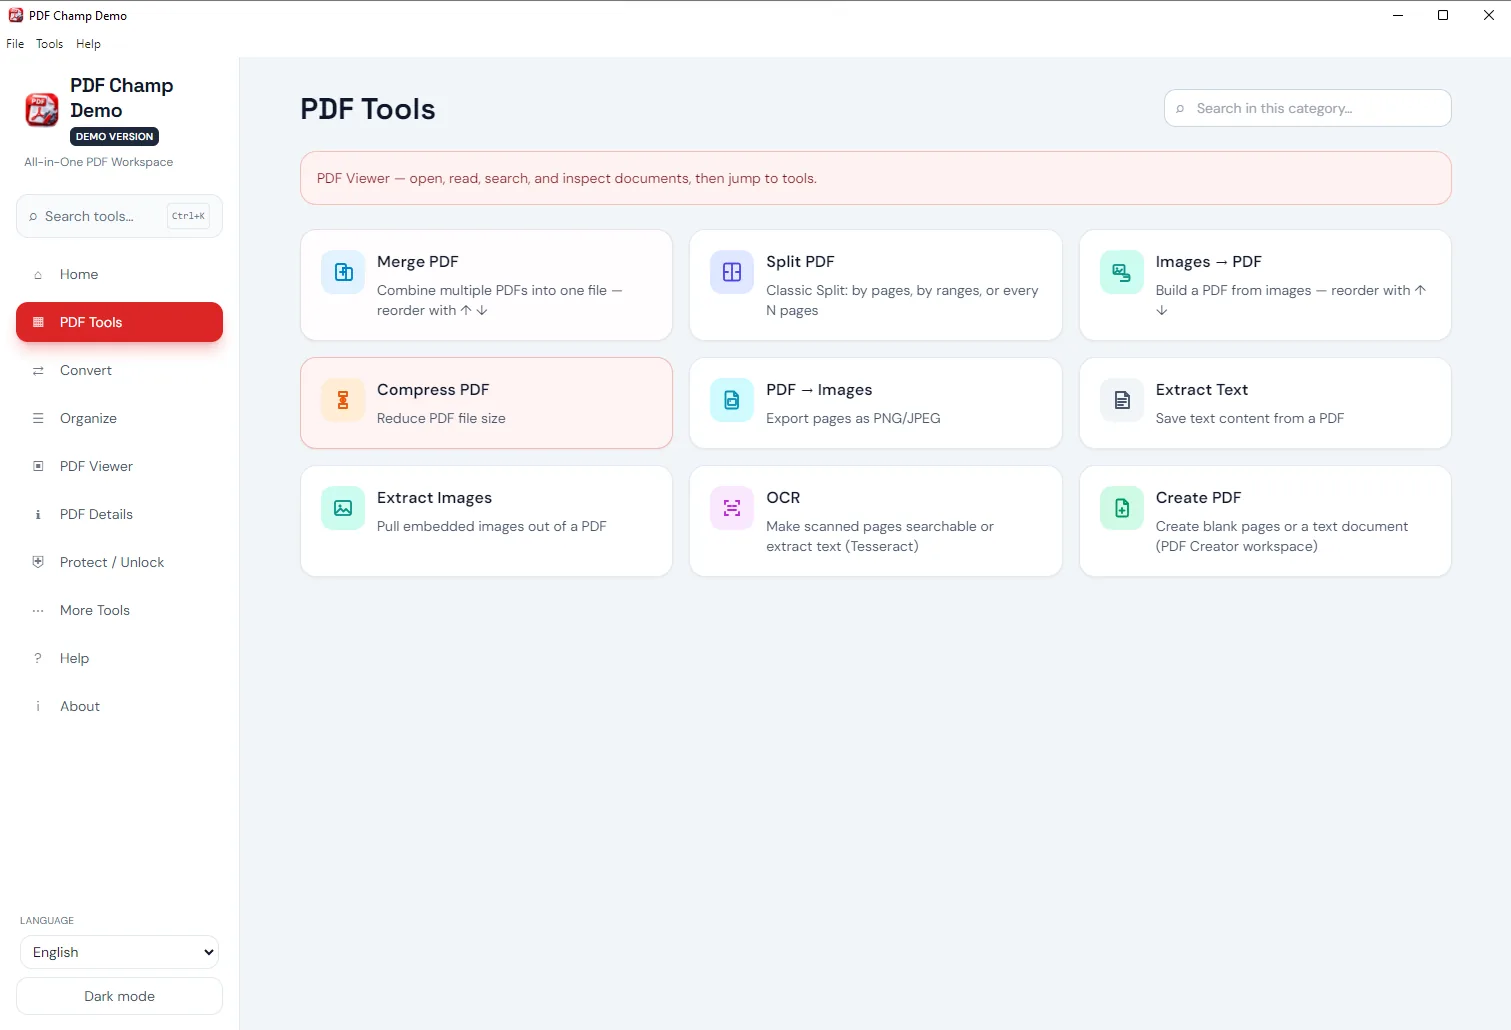Click the PDF Details info icon

point(38,514)
